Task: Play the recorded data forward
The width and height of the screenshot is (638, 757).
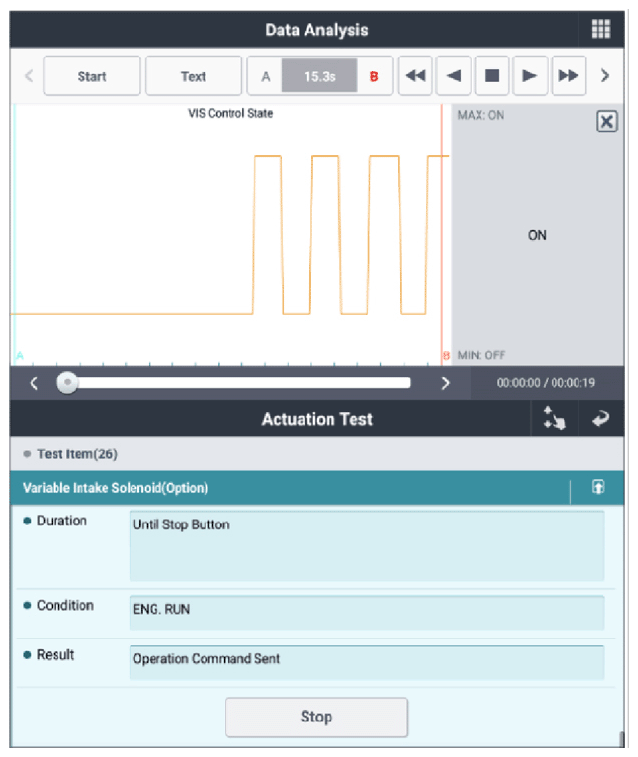Action: pyautogui.click(x=529, y=76)
